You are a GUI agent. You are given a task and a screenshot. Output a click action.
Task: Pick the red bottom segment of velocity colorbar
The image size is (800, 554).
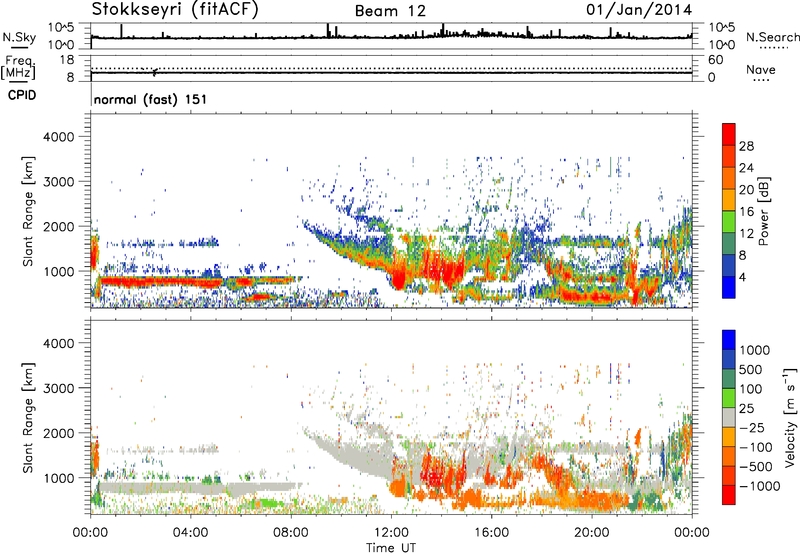click(729, 495)
